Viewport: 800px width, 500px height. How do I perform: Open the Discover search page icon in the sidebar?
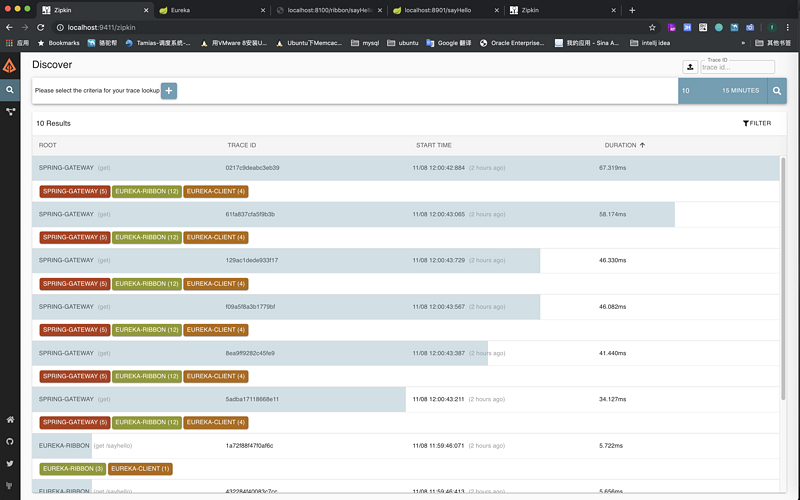pyautogui.click(x=10, y=90)
